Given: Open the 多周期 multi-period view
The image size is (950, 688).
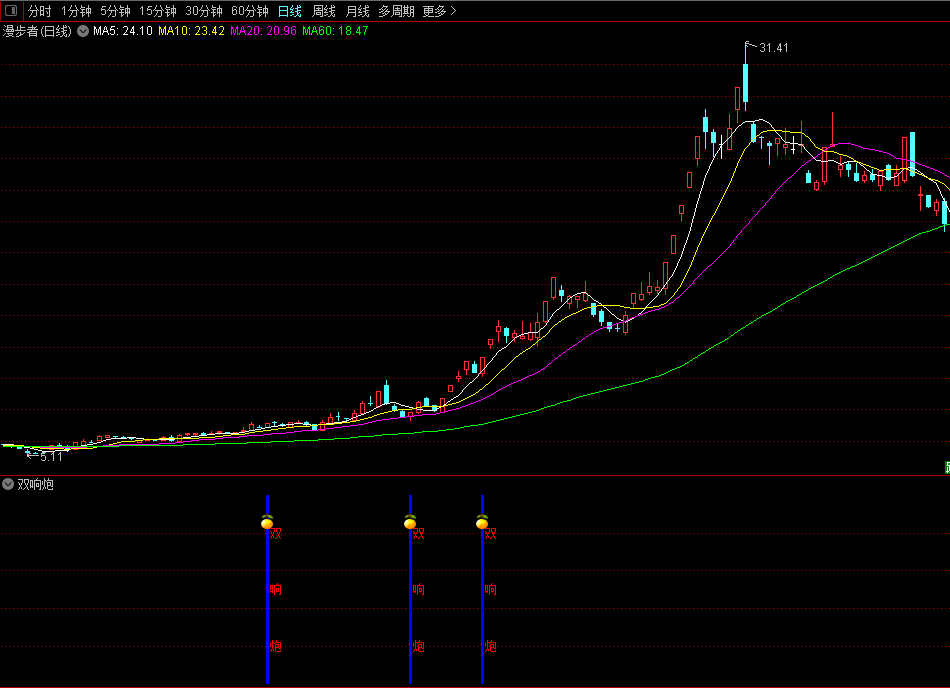Looking at the screenshot, I should click(x=396, y=11).
